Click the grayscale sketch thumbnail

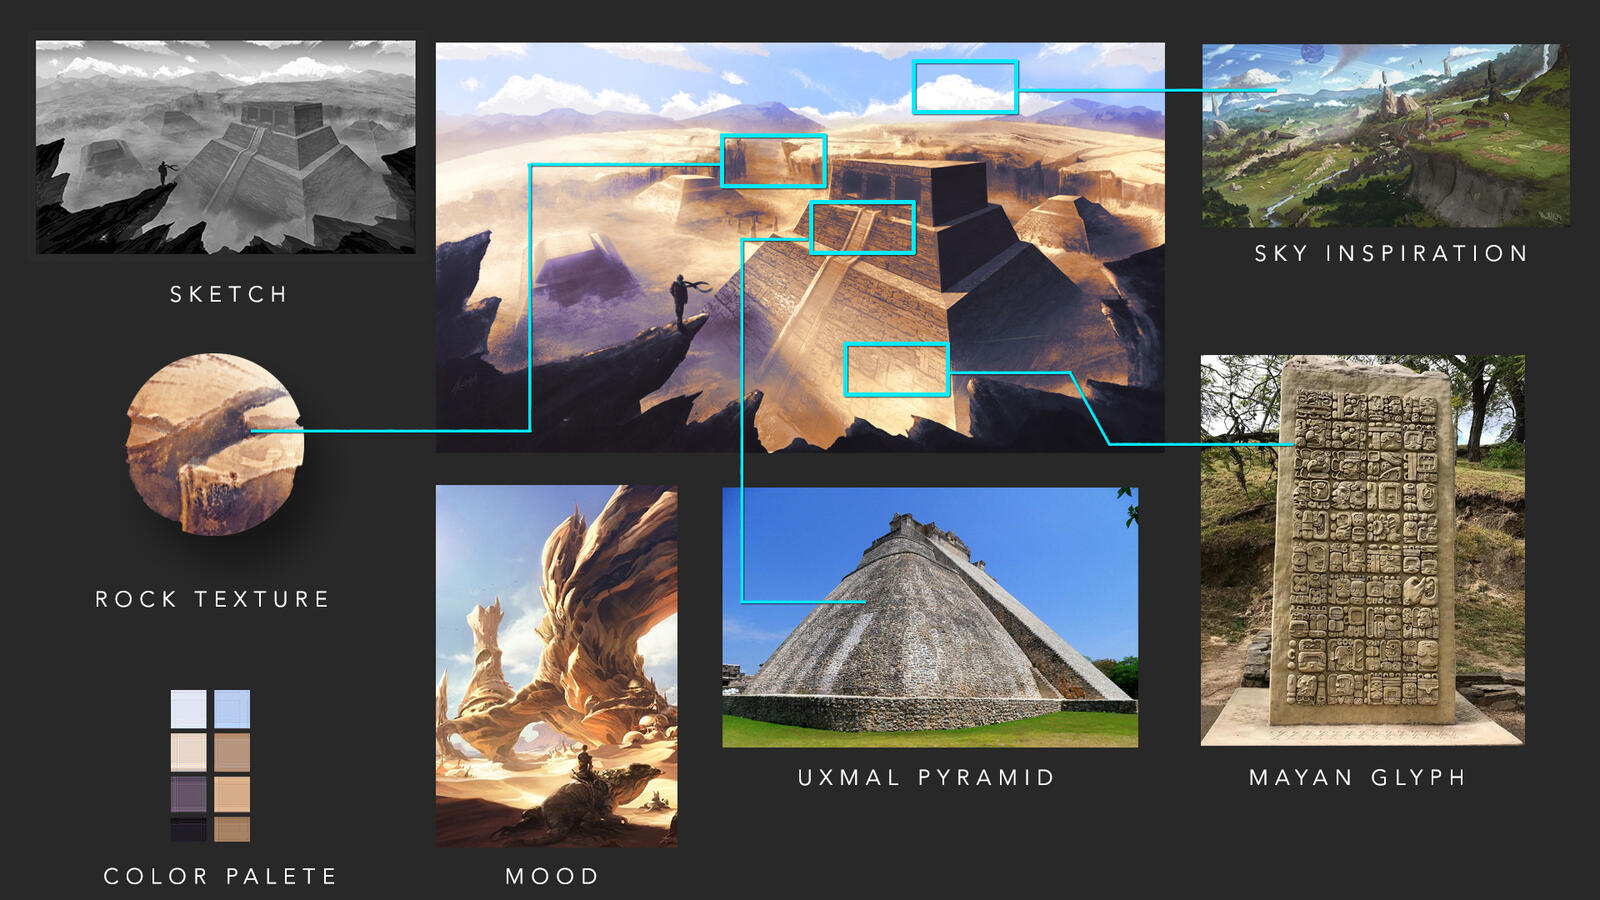pos(225,147)
